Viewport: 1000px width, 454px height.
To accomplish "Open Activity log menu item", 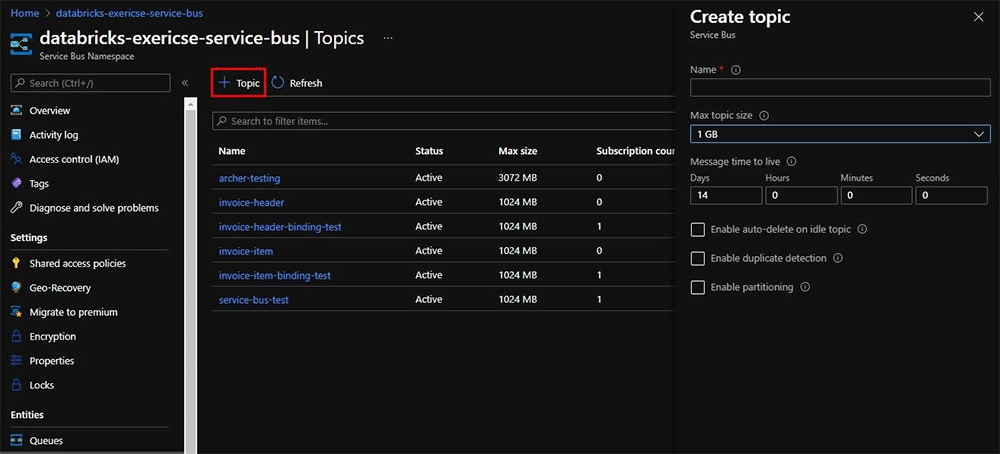I will point(54,135).
